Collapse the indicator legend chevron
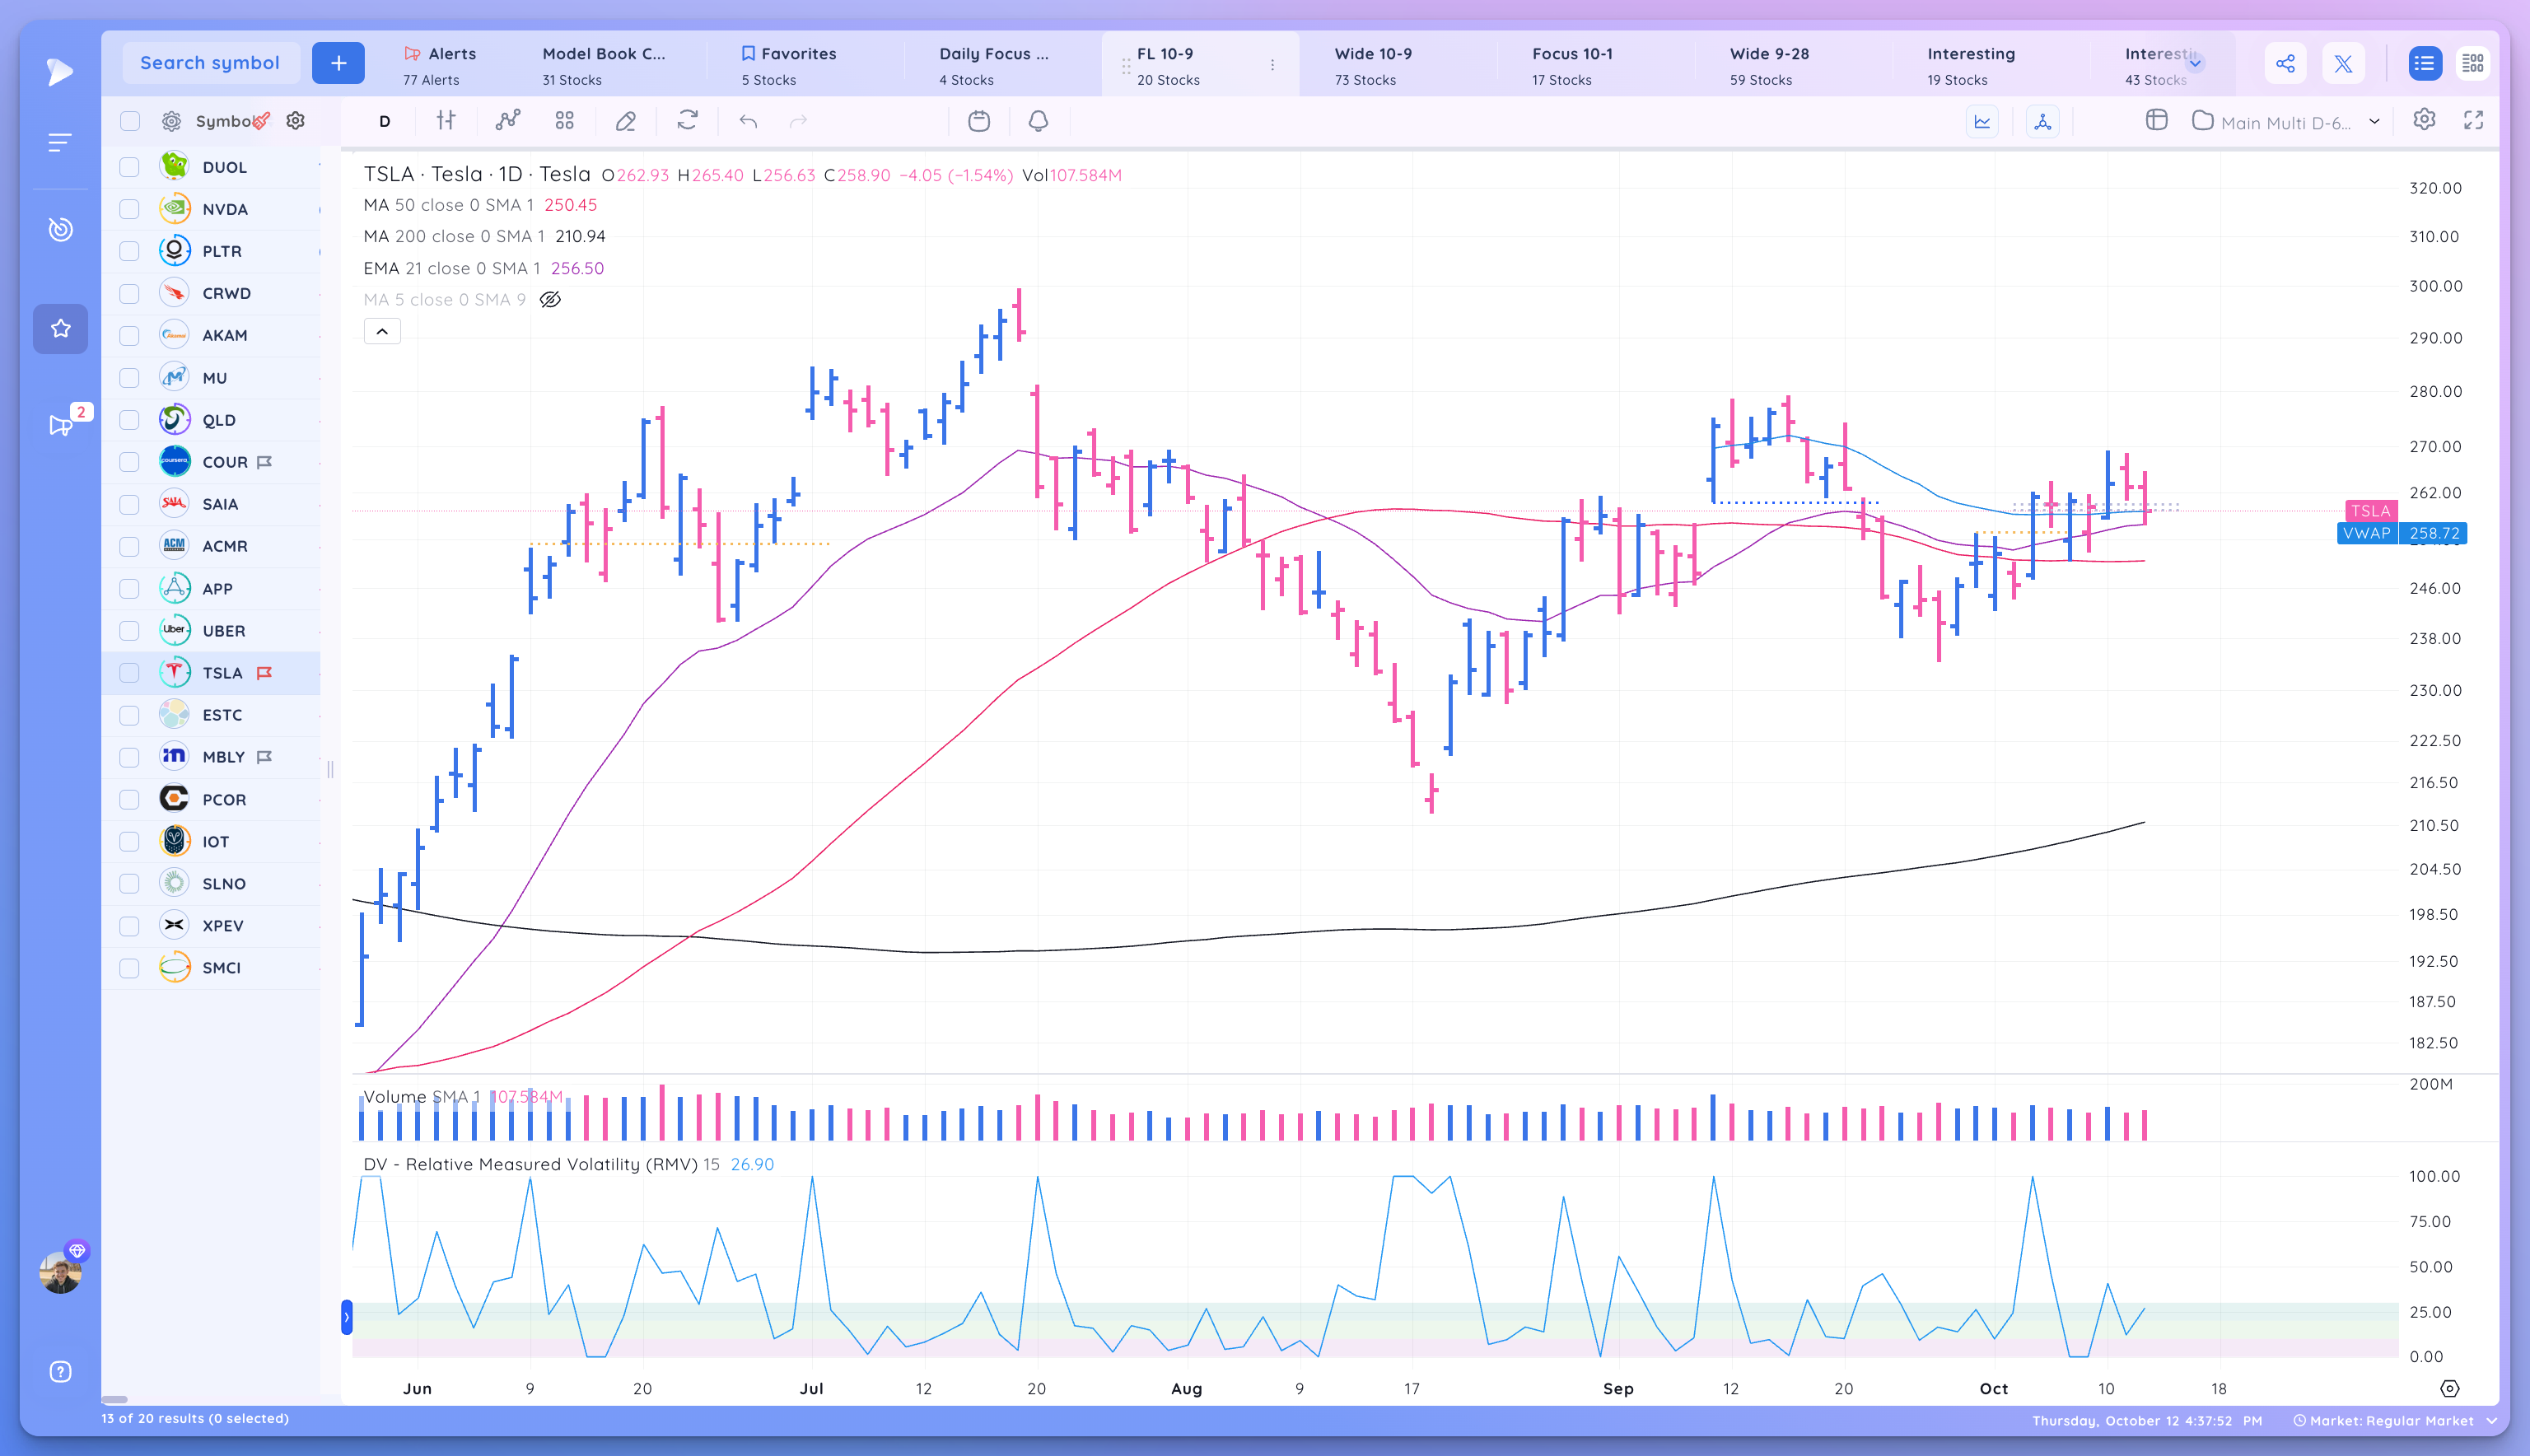The height and width of the screenshot is (1456, 2530). [382, 331]
